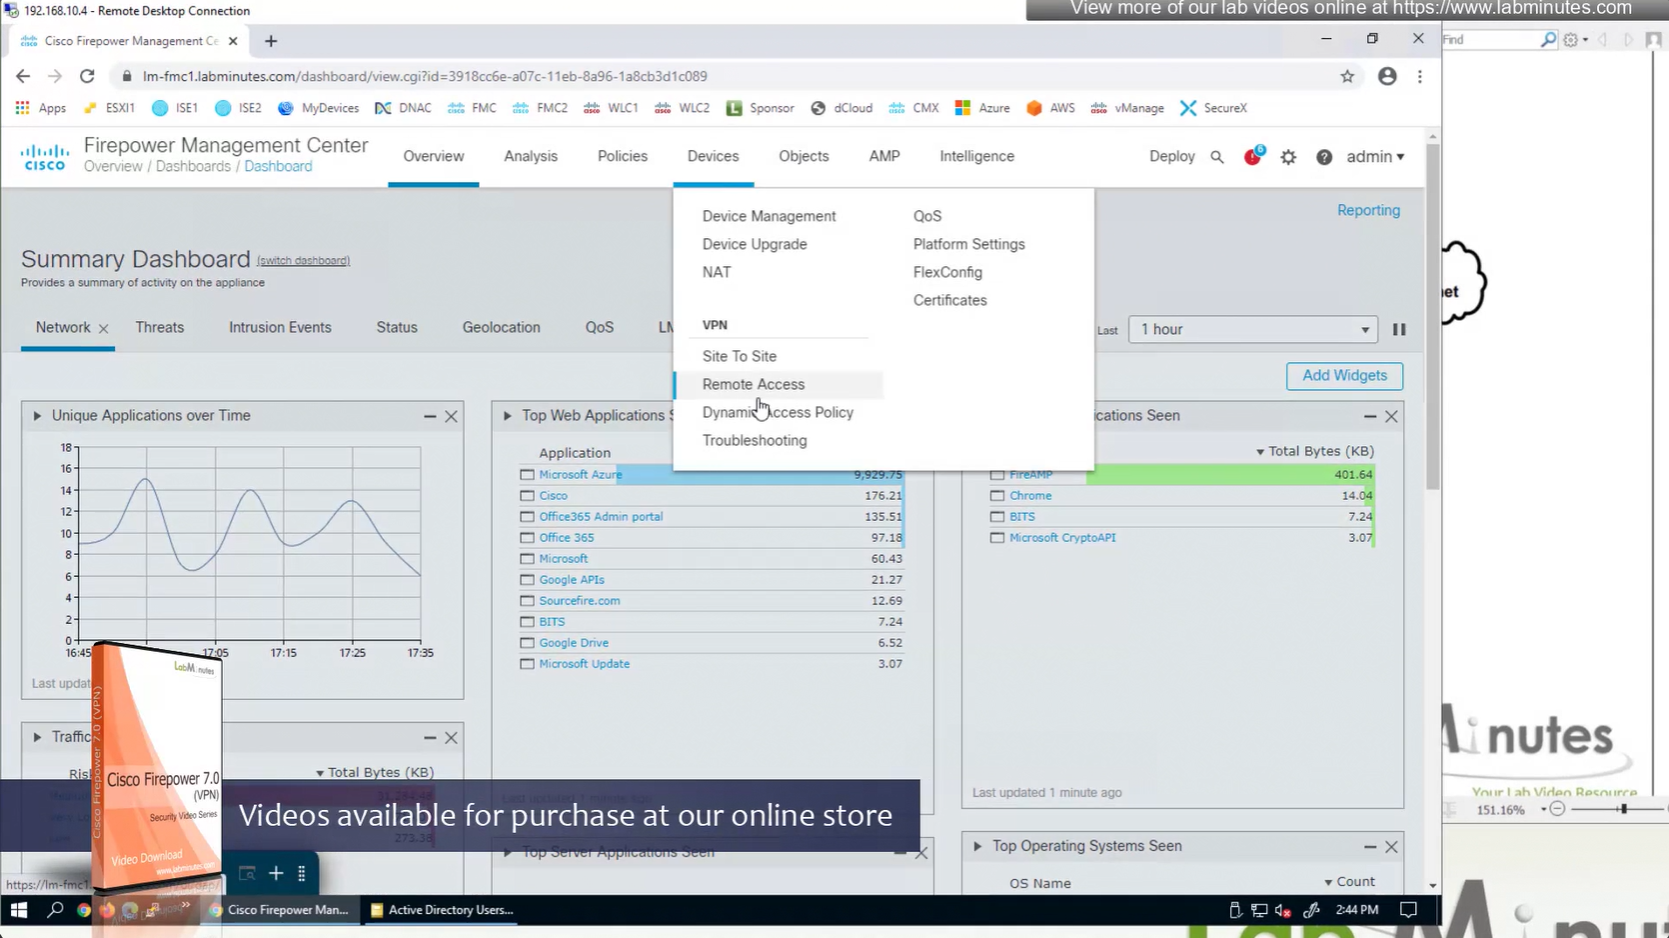Click the Add Widgets button

(1344, 376)
